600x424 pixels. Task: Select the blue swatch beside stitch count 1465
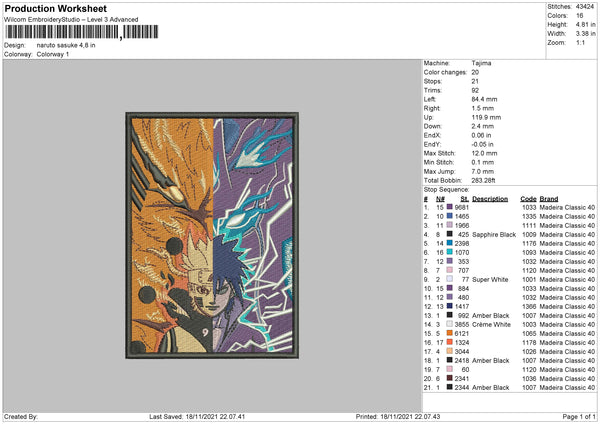tap(450, 216)
